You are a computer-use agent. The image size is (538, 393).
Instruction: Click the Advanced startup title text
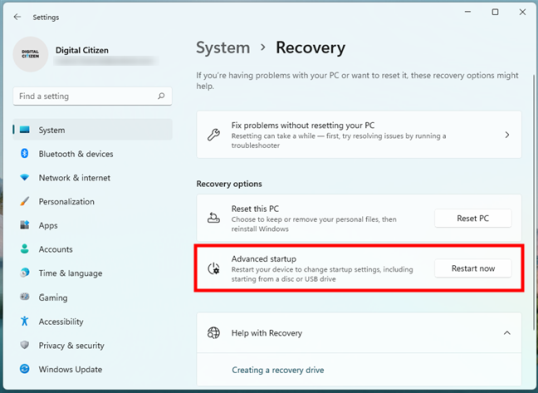(x=264, y=259)
